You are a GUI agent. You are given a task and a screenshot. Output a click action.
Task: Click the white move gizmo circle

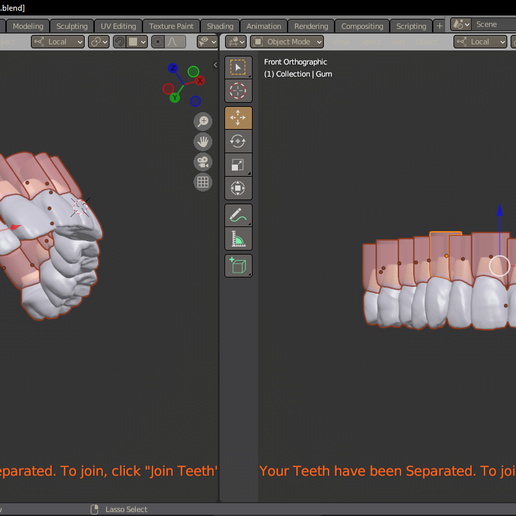[499, 266]
